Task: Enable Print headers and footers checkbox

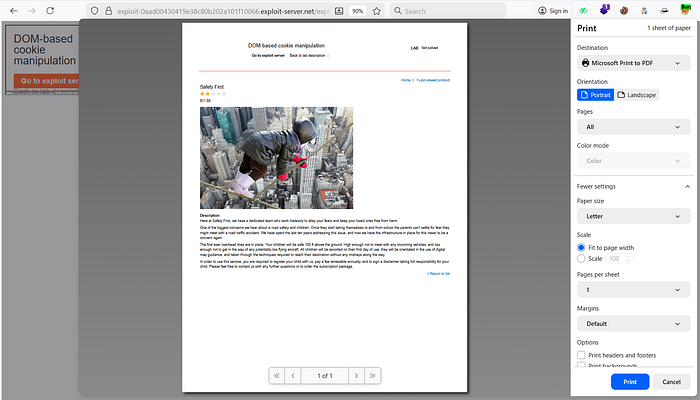Action: click(581, 355)
